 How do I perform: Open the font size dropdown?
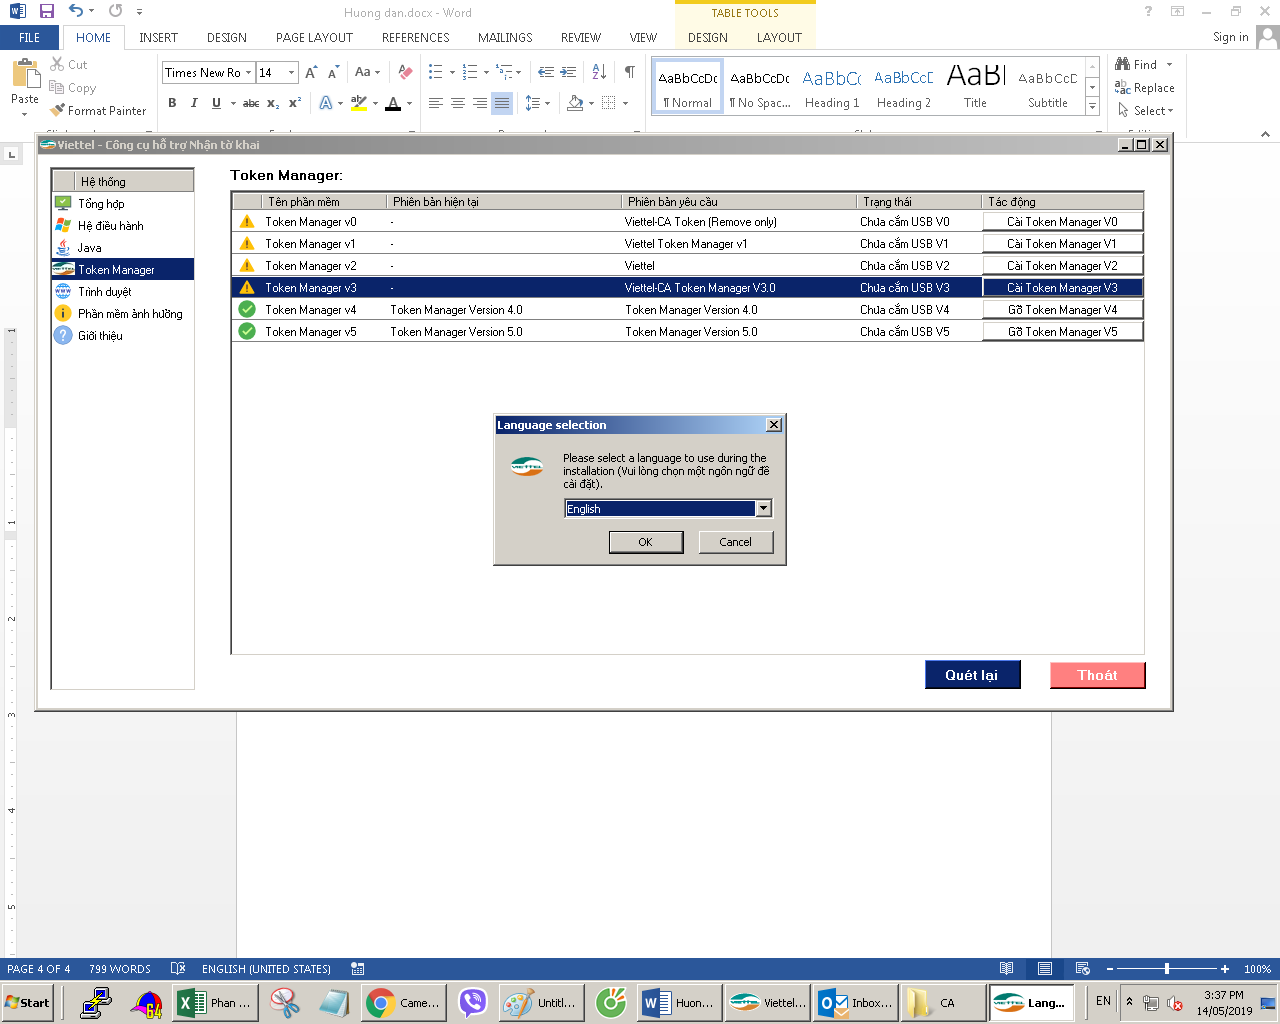291,72
